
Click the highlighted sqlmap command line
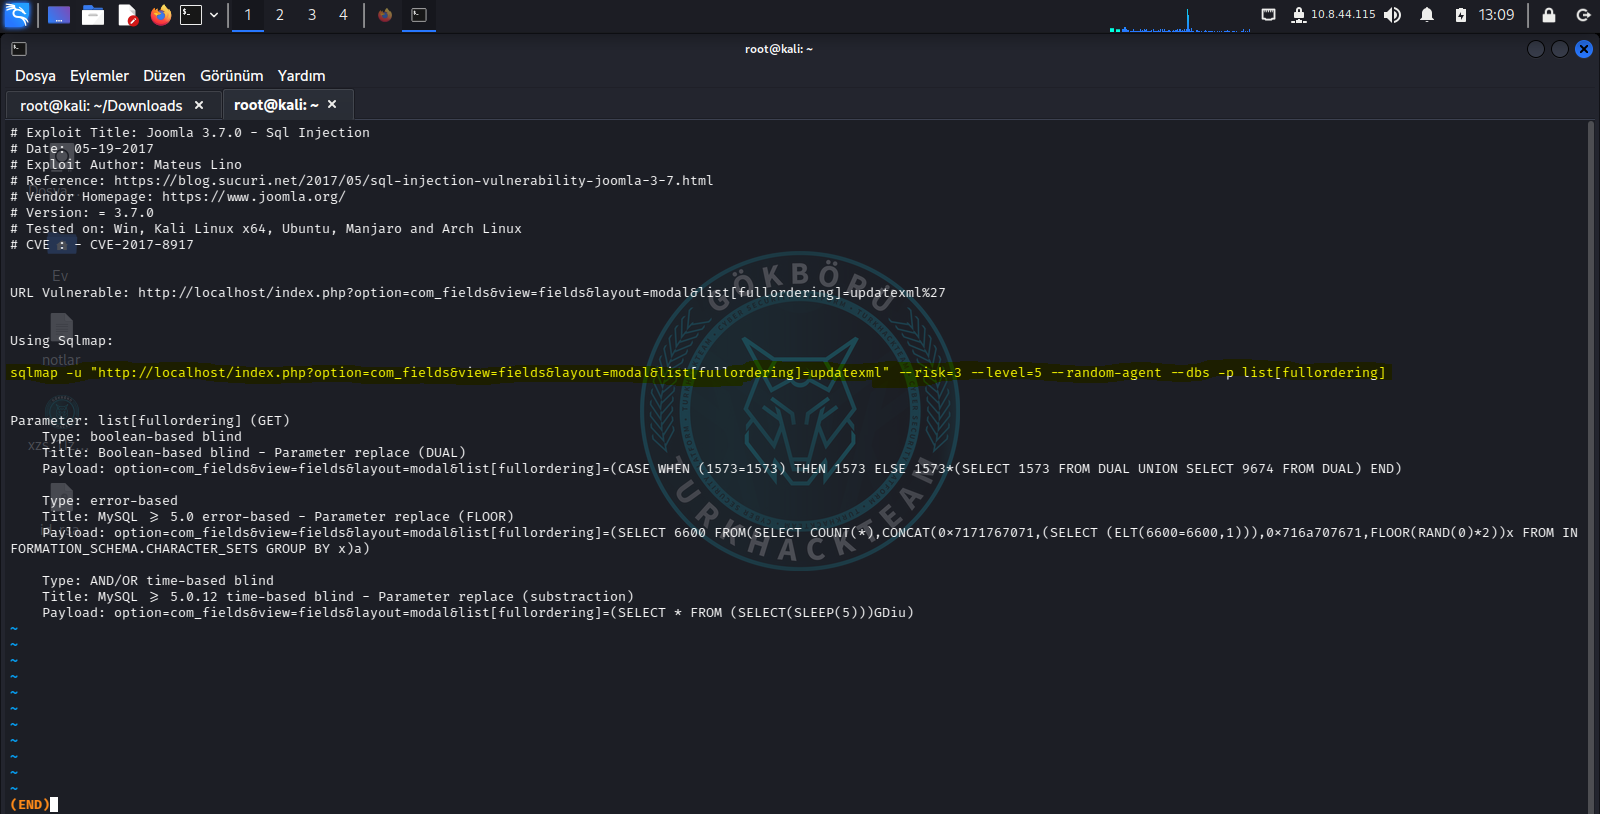pyautogui.click(x=698, y=373)
